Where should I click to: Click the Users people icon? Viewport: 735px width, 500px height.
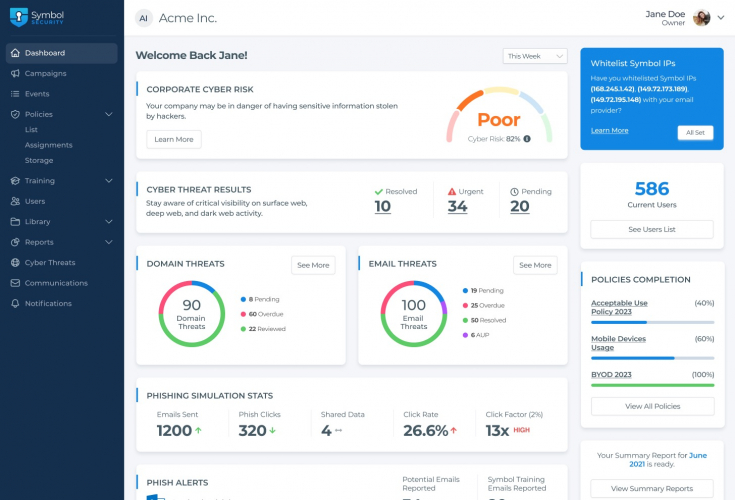15,201
